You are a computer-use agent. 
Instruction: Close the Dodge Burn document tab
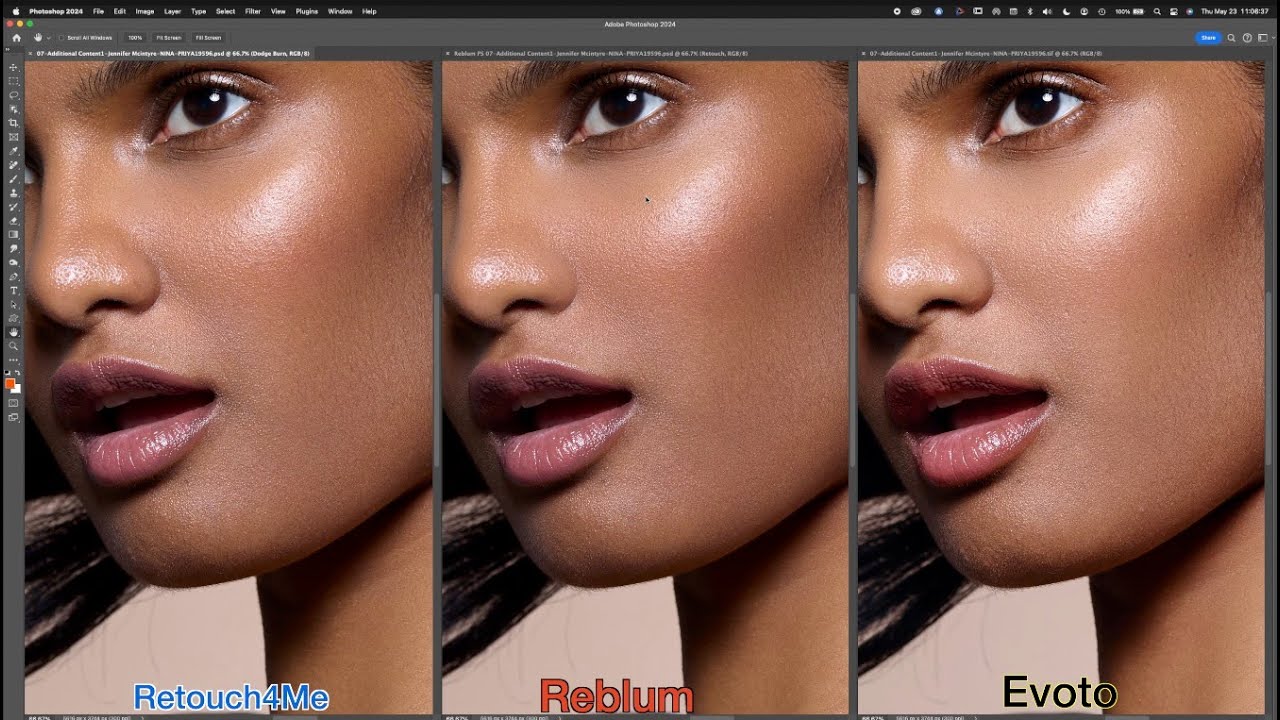click(30, 53)
